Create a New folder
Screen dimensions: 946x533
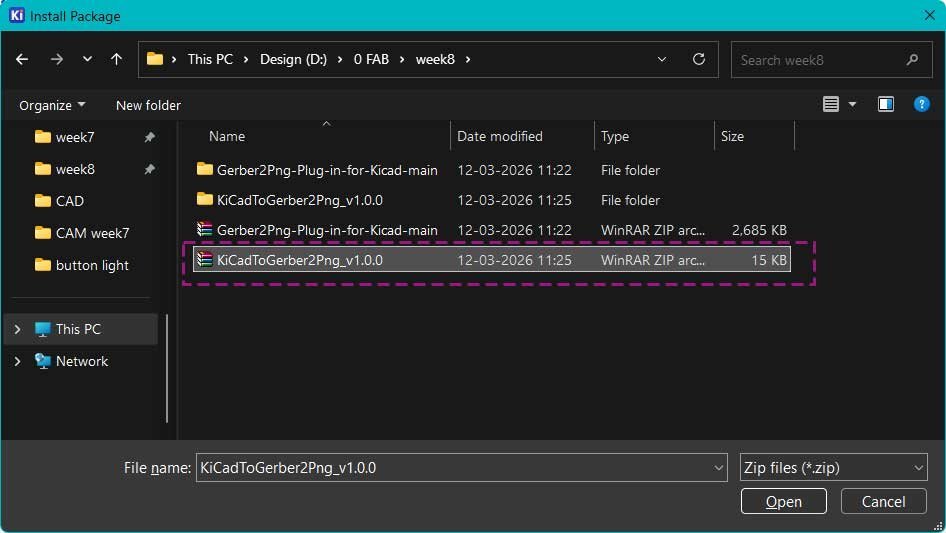click(x=148, y=105)
